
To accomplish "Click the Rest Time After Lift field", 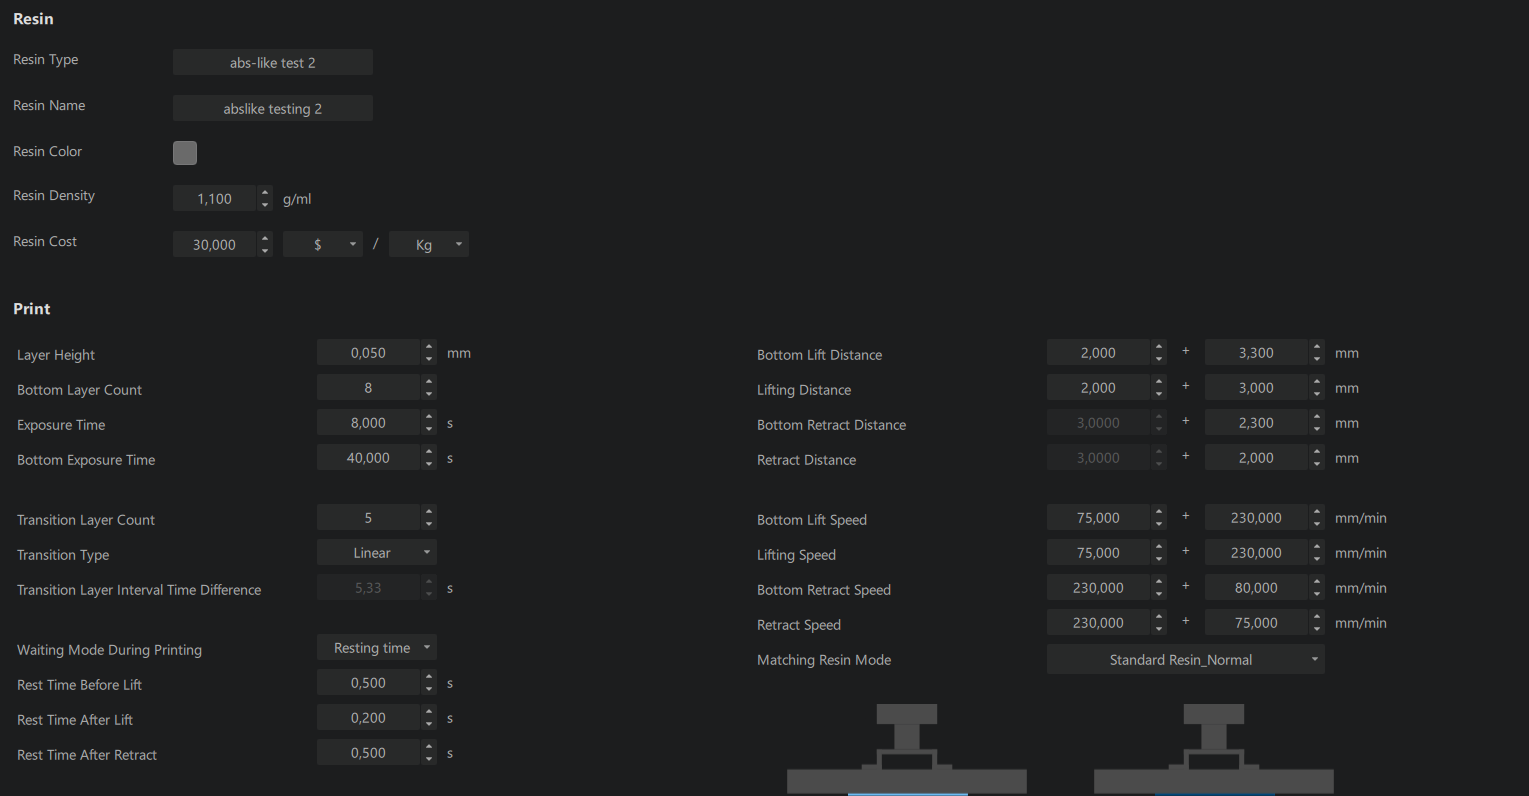I will pos(368,717).
